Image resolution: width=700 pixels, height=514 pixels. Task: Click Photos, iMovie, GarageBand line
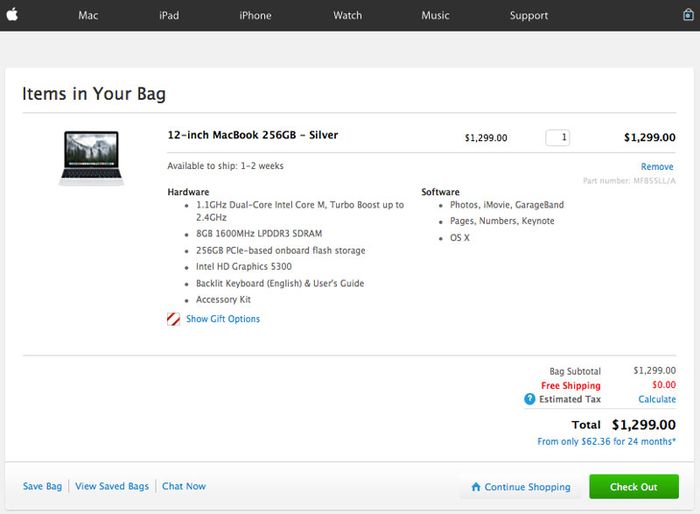pyautogui.click(x=507, y=205)
